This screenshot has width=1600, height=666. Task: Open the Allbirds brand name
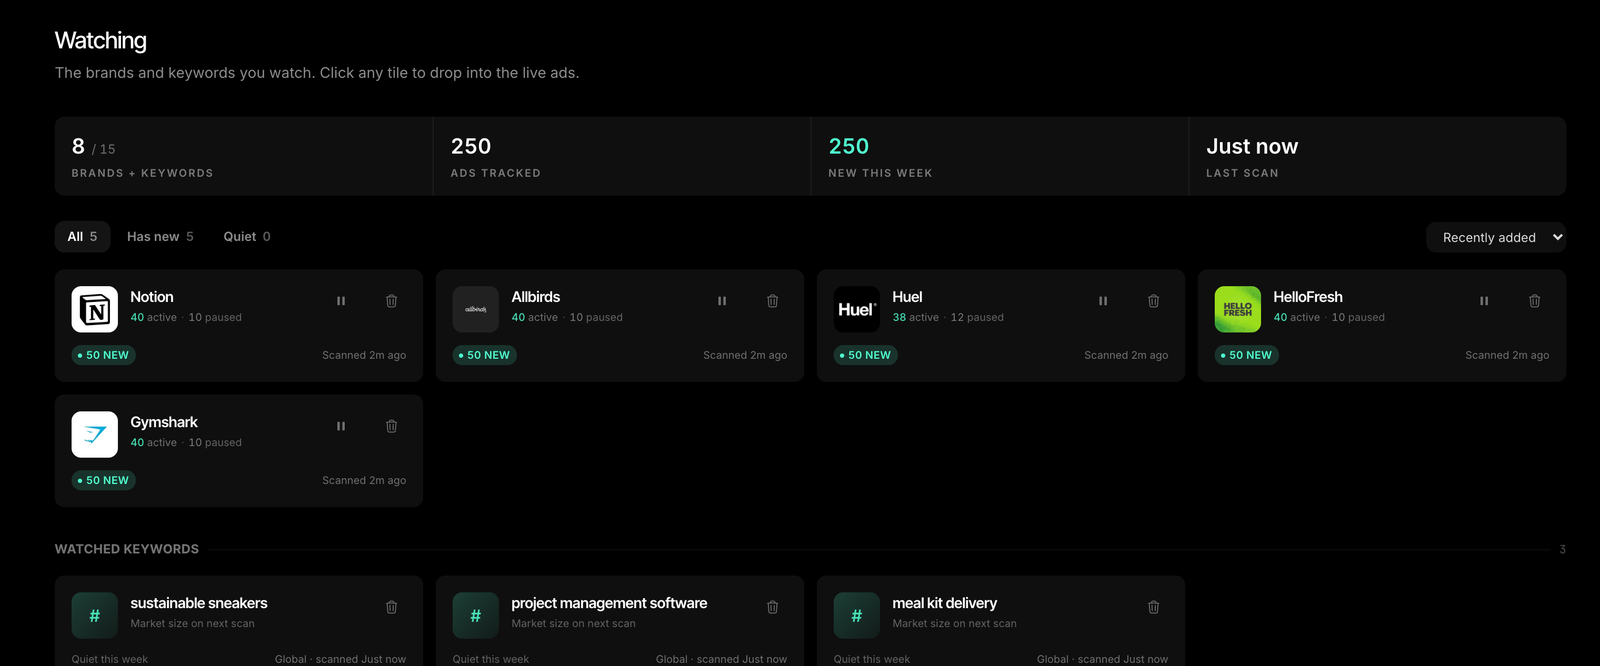tap(536, 297)
